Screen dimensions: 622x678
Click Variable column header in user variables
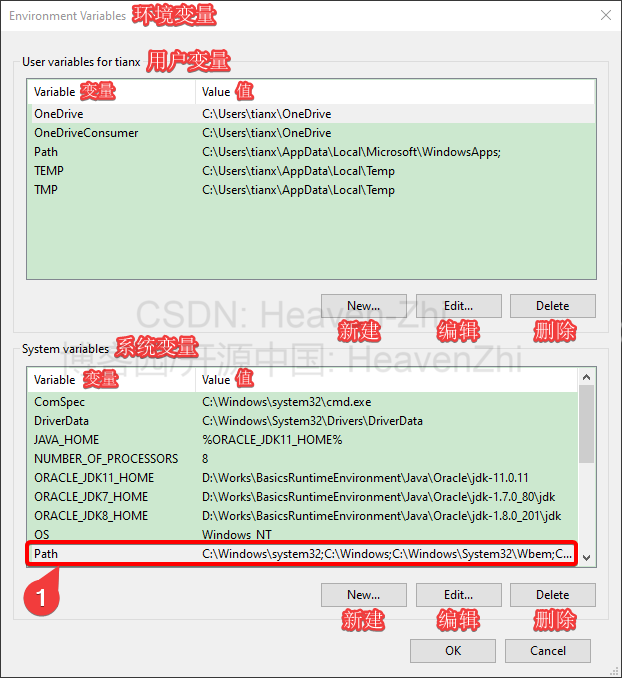coord(111,92)
